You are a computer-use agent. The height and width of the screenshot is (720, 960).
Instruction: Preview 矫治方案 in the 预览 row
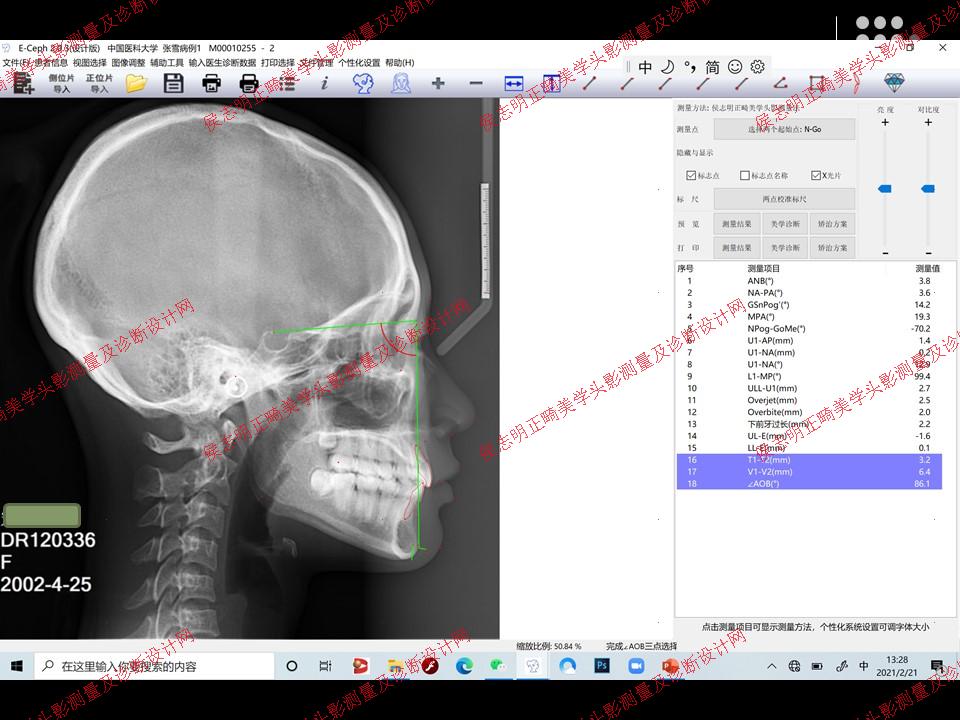pos(833,224)
